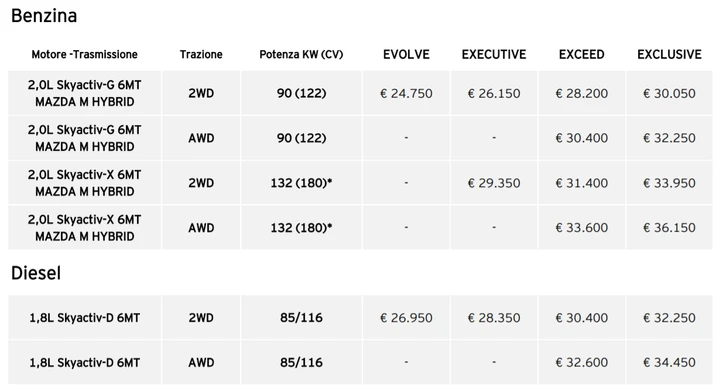Select the € 33.600 EXCEED price

[x=582, y=227]
